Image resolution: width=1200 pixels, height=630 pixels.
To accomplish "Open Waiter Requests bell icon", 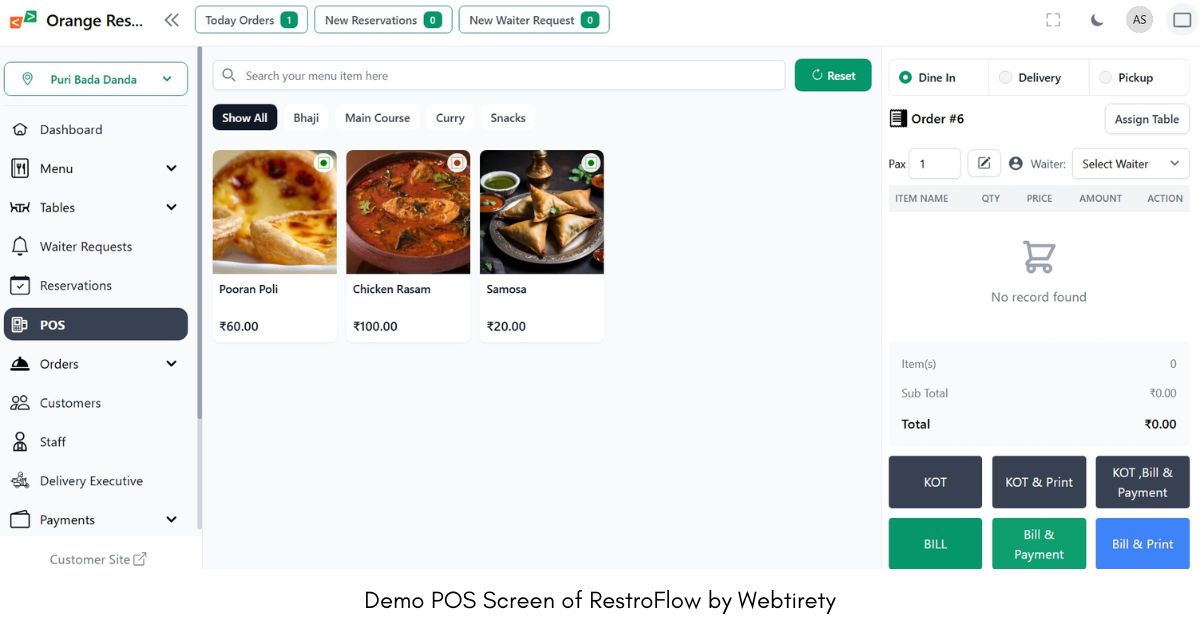I will (x=20, y=247).
